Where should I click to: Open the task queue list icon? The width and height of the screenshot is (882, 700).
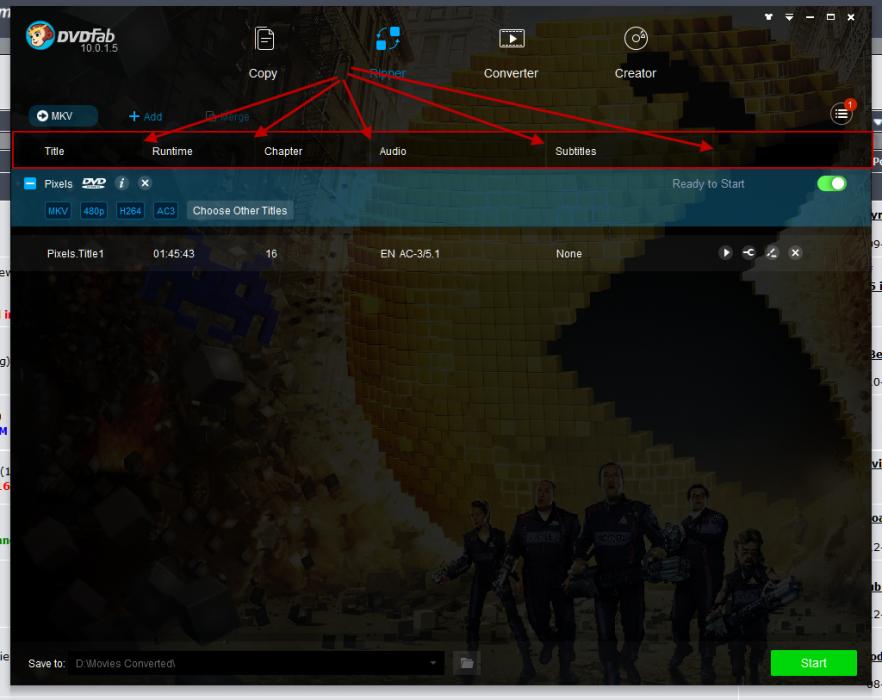[x=841, y=114]
